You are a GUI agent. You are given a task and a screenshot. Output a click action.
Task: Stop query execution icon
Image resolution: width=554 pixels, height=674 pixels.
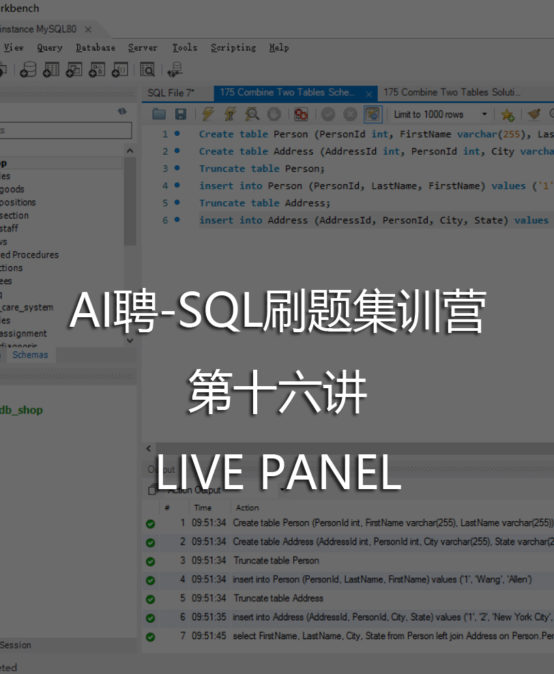tap(274, 114)
